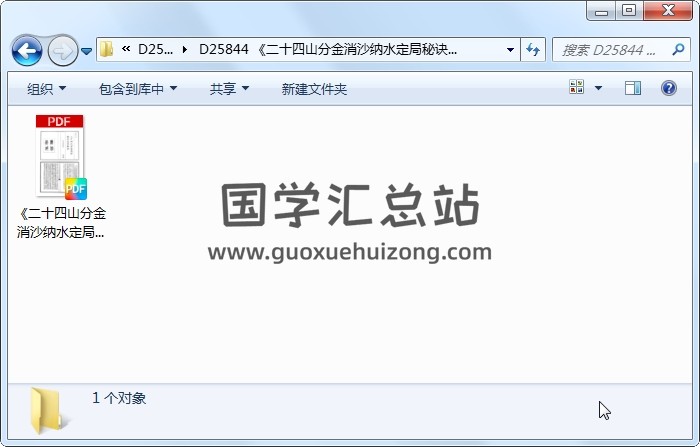Refresh the folder view
Screen dimensions: 700x447
pos(533,50)
